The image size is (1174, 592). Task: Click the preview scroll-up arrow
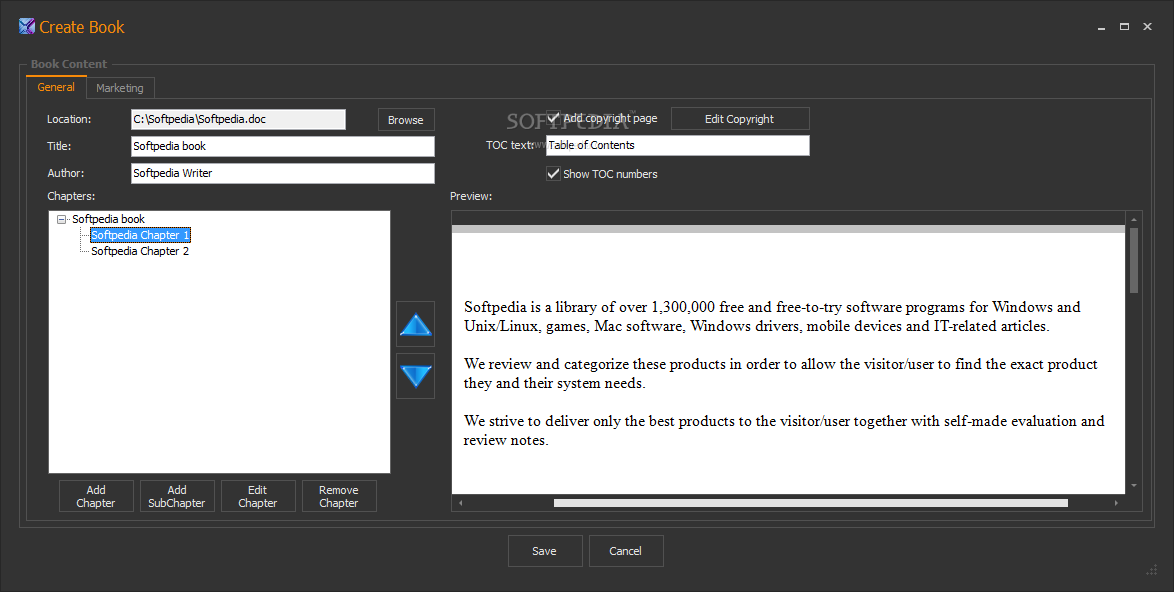pyautogui.click(x=1134, y=219)
